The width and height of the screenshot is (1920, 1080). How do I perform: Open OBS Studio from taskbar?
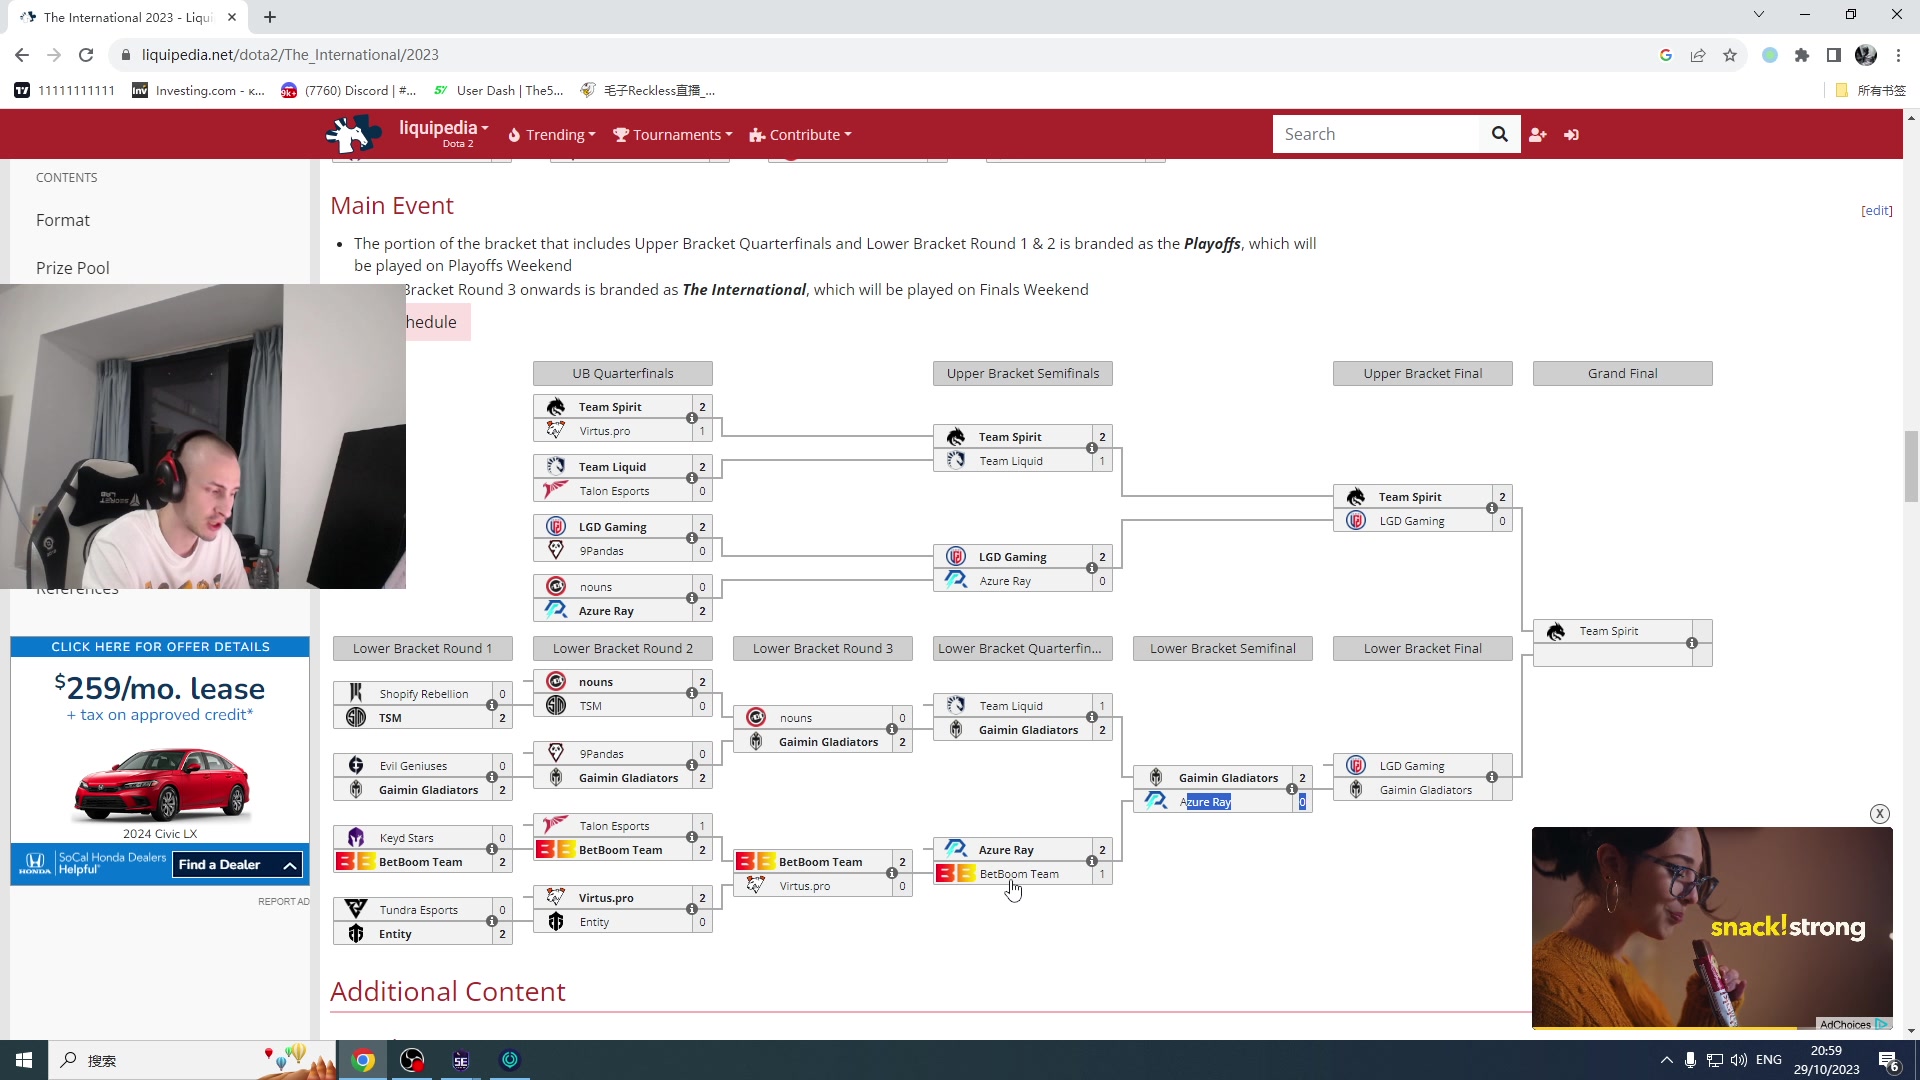tap(412, 1060)
